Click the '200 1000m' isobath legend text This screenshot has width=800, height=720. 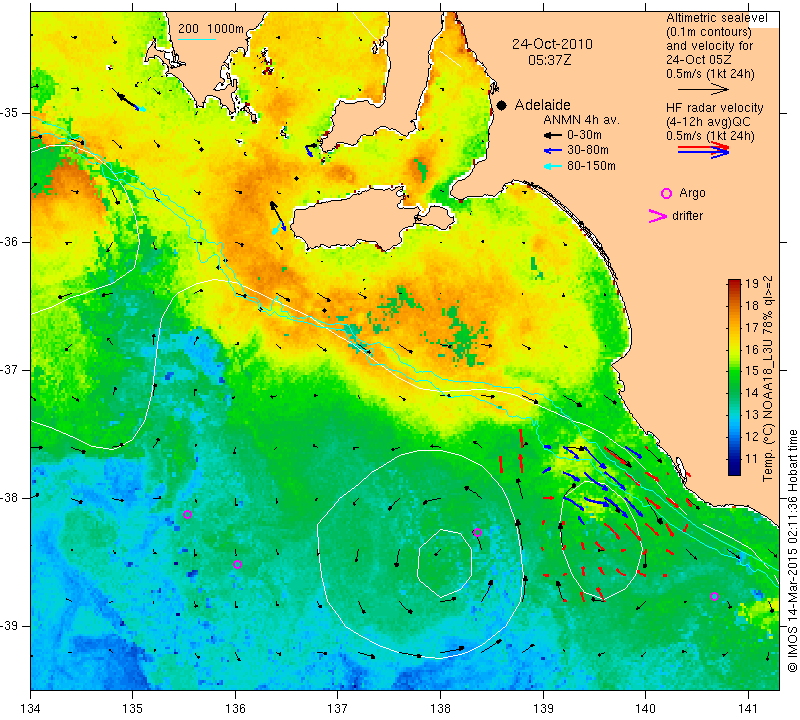pos(211,29)
